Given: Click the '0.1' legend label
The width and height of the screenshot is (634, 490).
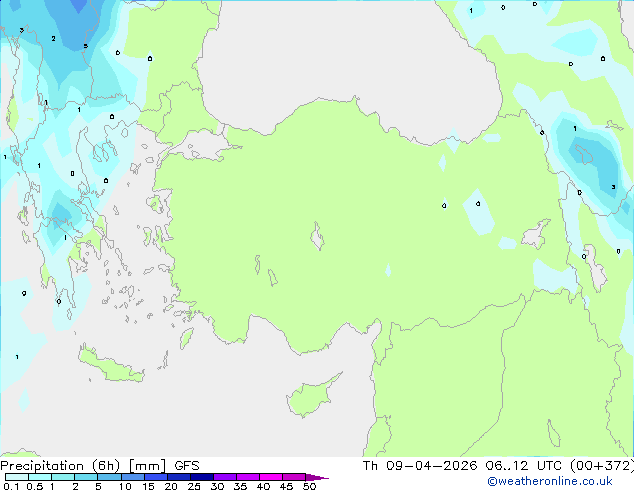Looking at the screenshot, I should (11, 486).
